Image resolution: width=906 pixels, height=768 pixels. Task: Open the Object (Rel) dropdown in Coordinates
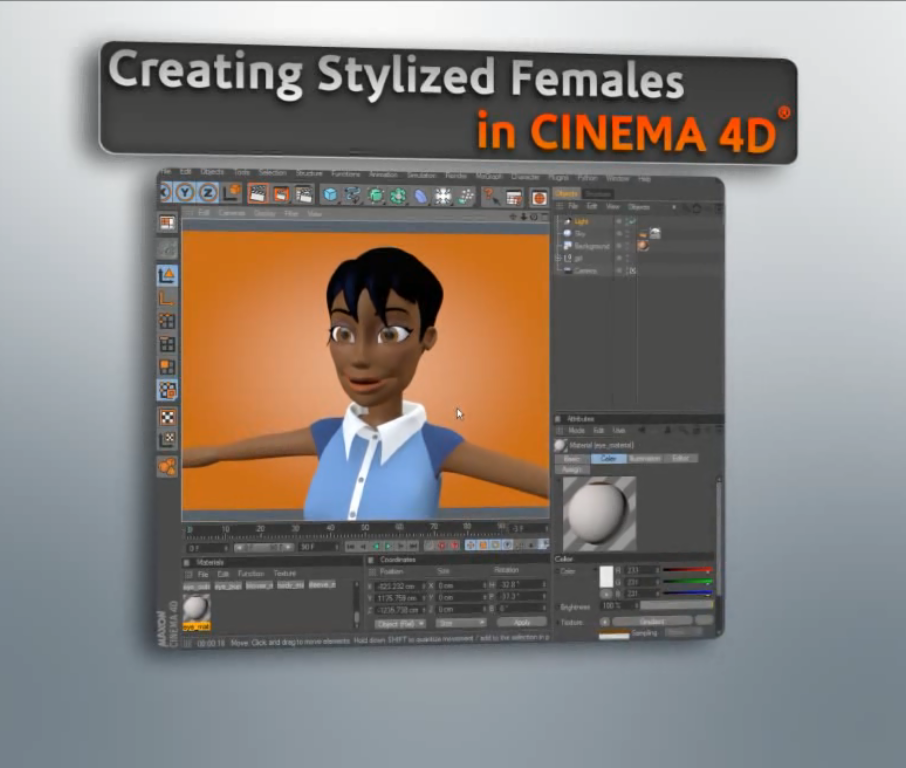(x=400, y=624)
